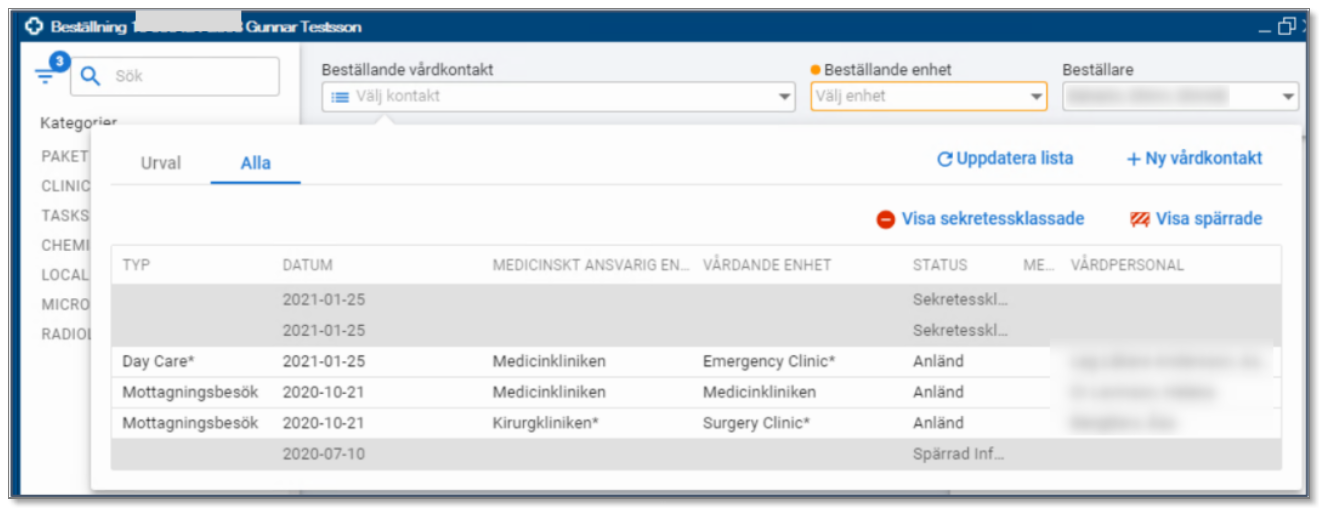Click the red Visa sekretessklassade icon
This screenshot has height=516, width=1329.
pos(885,219)
